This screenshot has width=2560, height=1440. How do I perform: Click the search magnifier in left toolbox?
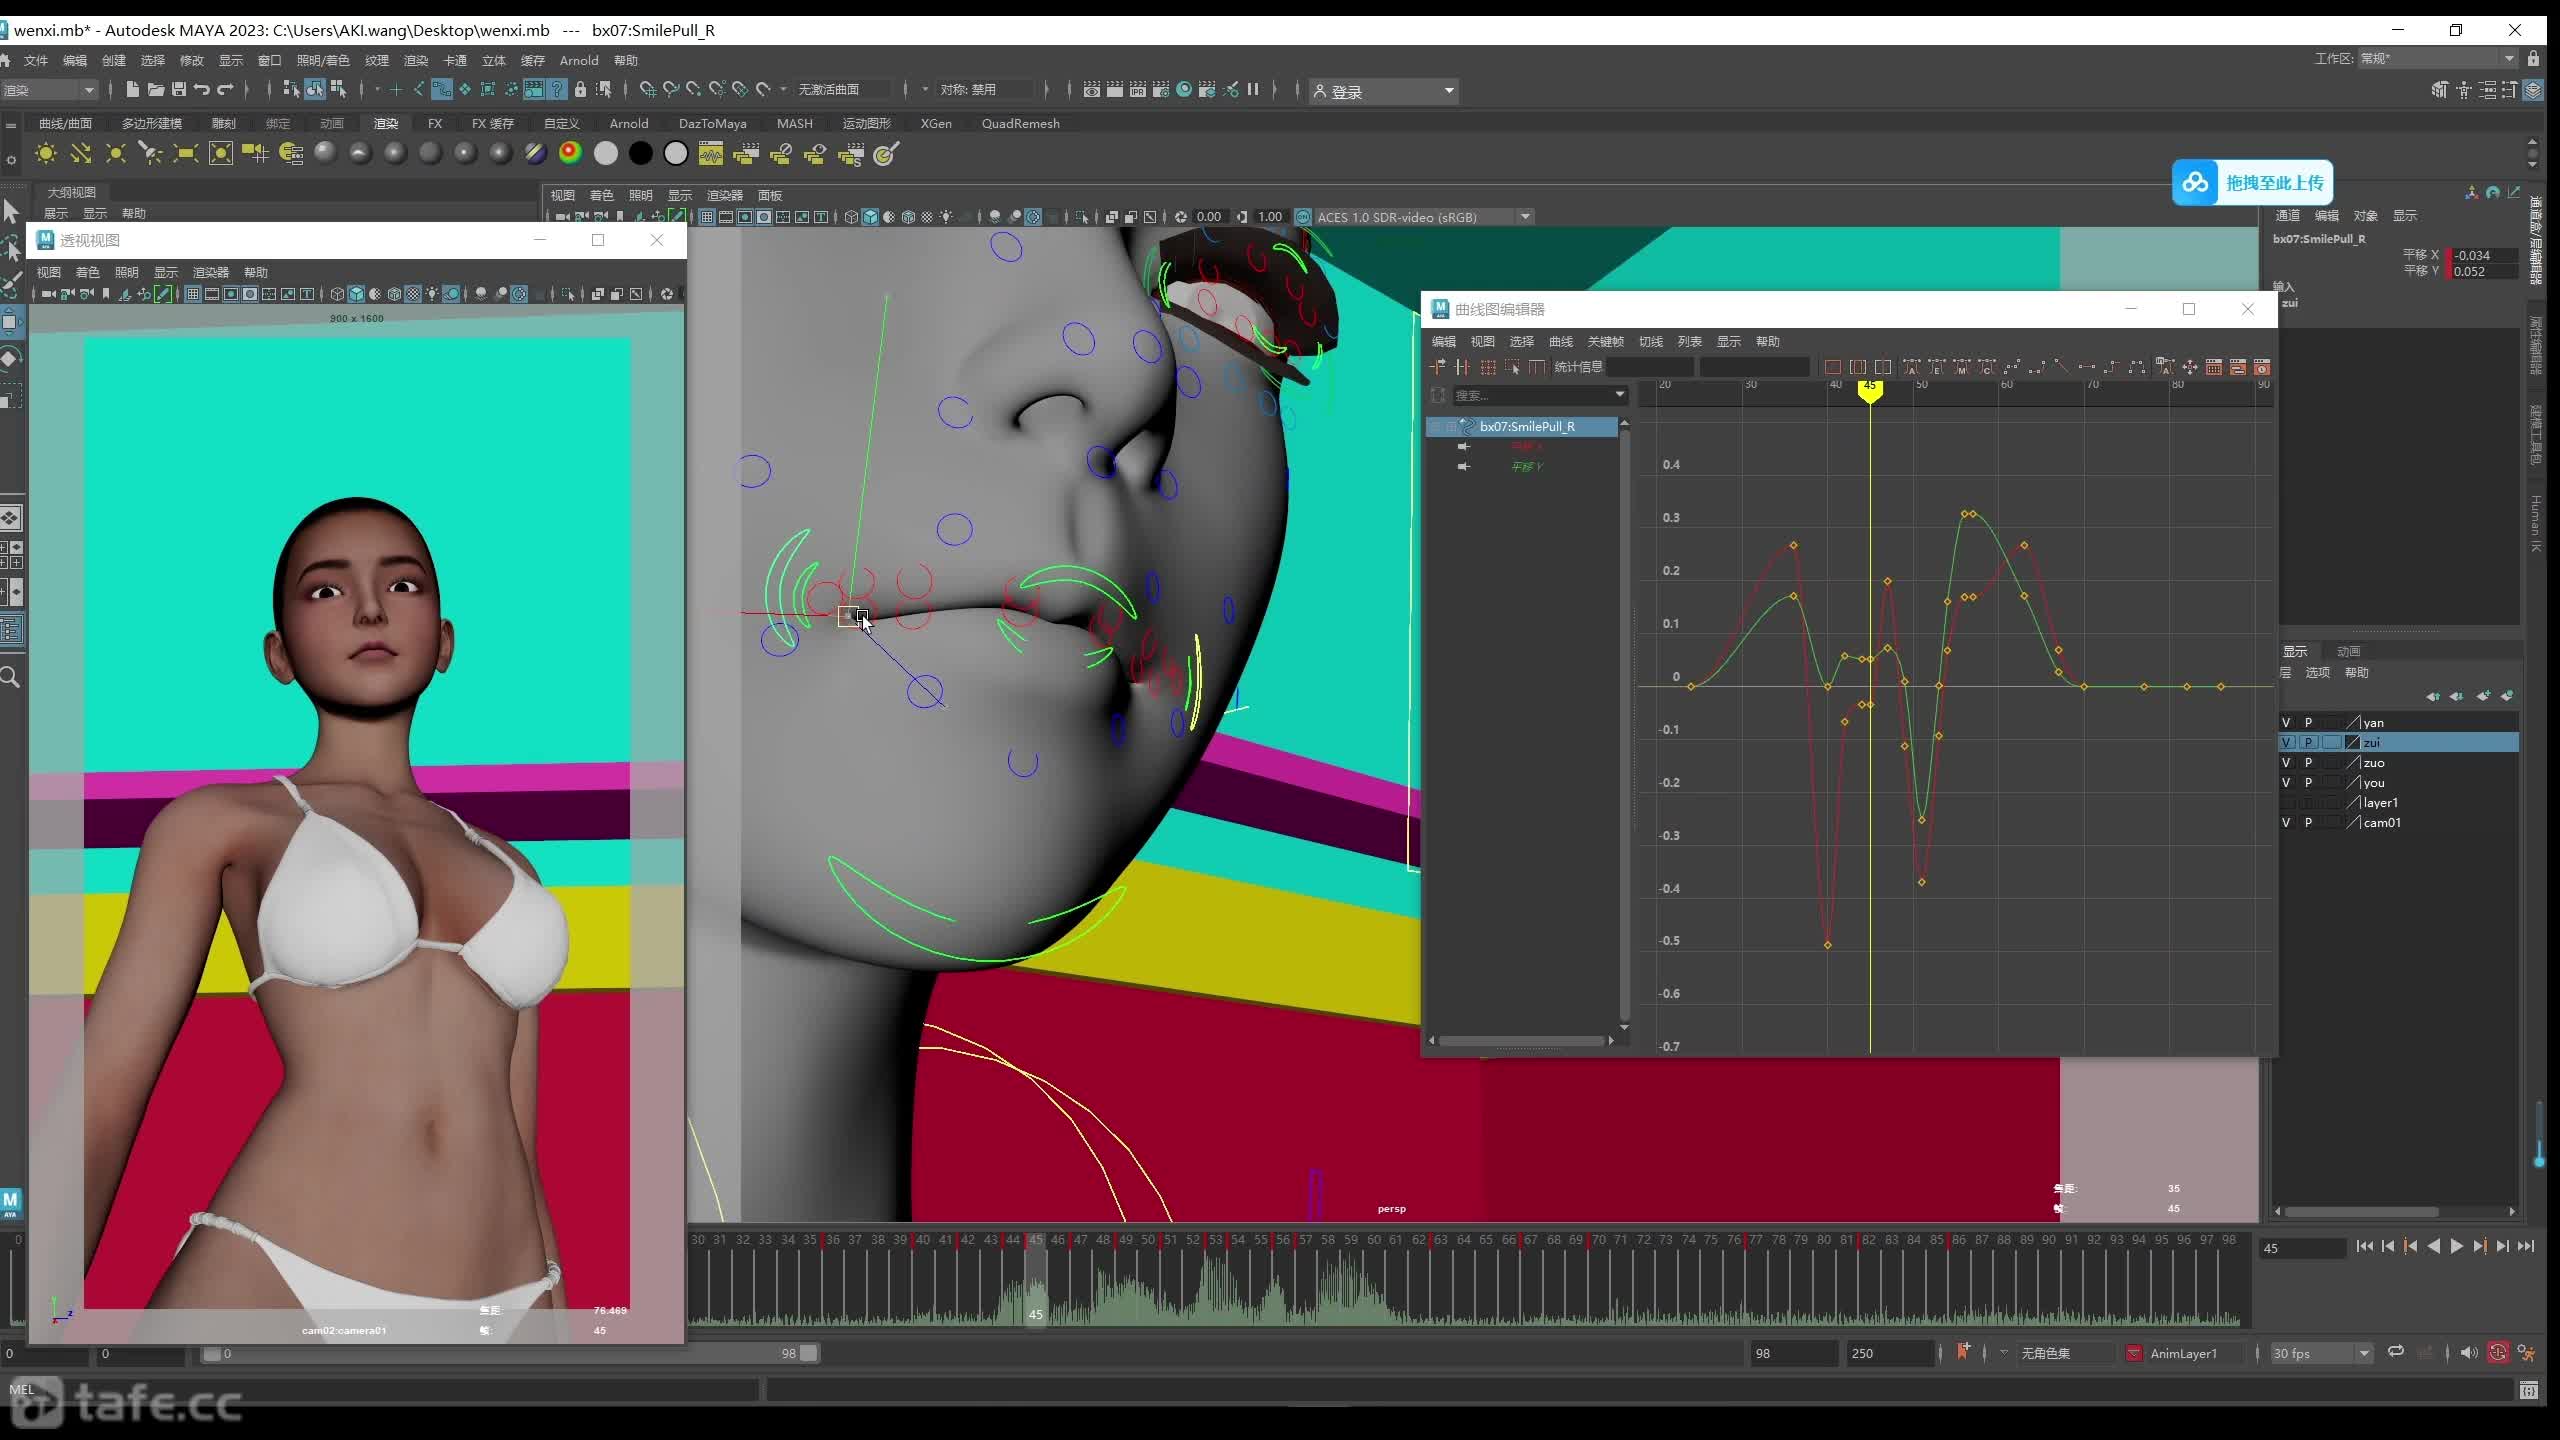[x=10, y=678]
